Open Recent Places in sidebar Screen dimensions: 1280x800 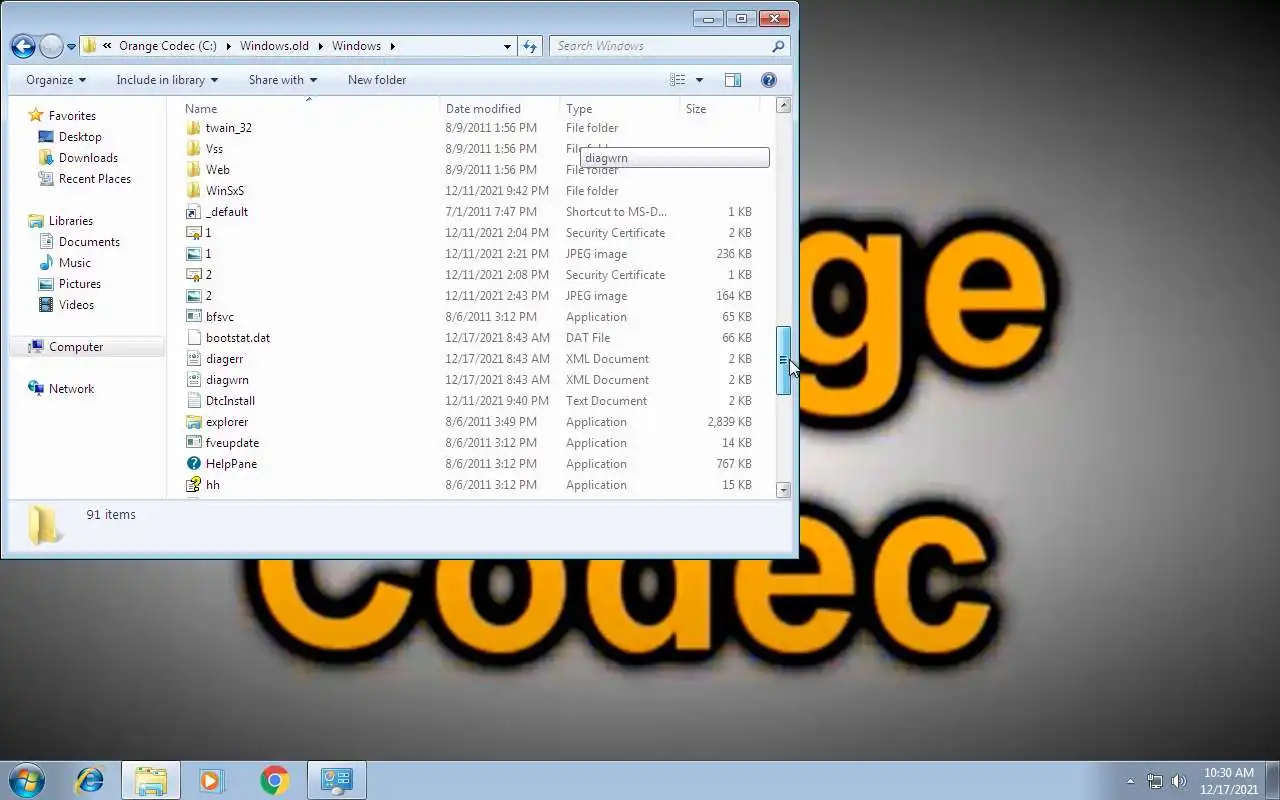[x=95, y=179]
